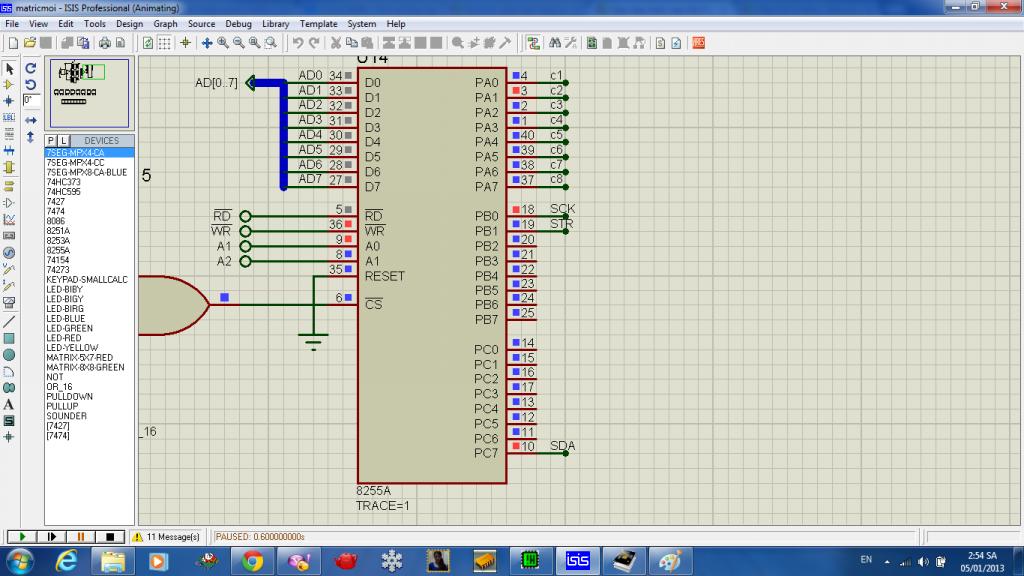Viewport: 1024px width, 576px height.
Task: Click the Open Design folder icon
Action: [30, 43]
